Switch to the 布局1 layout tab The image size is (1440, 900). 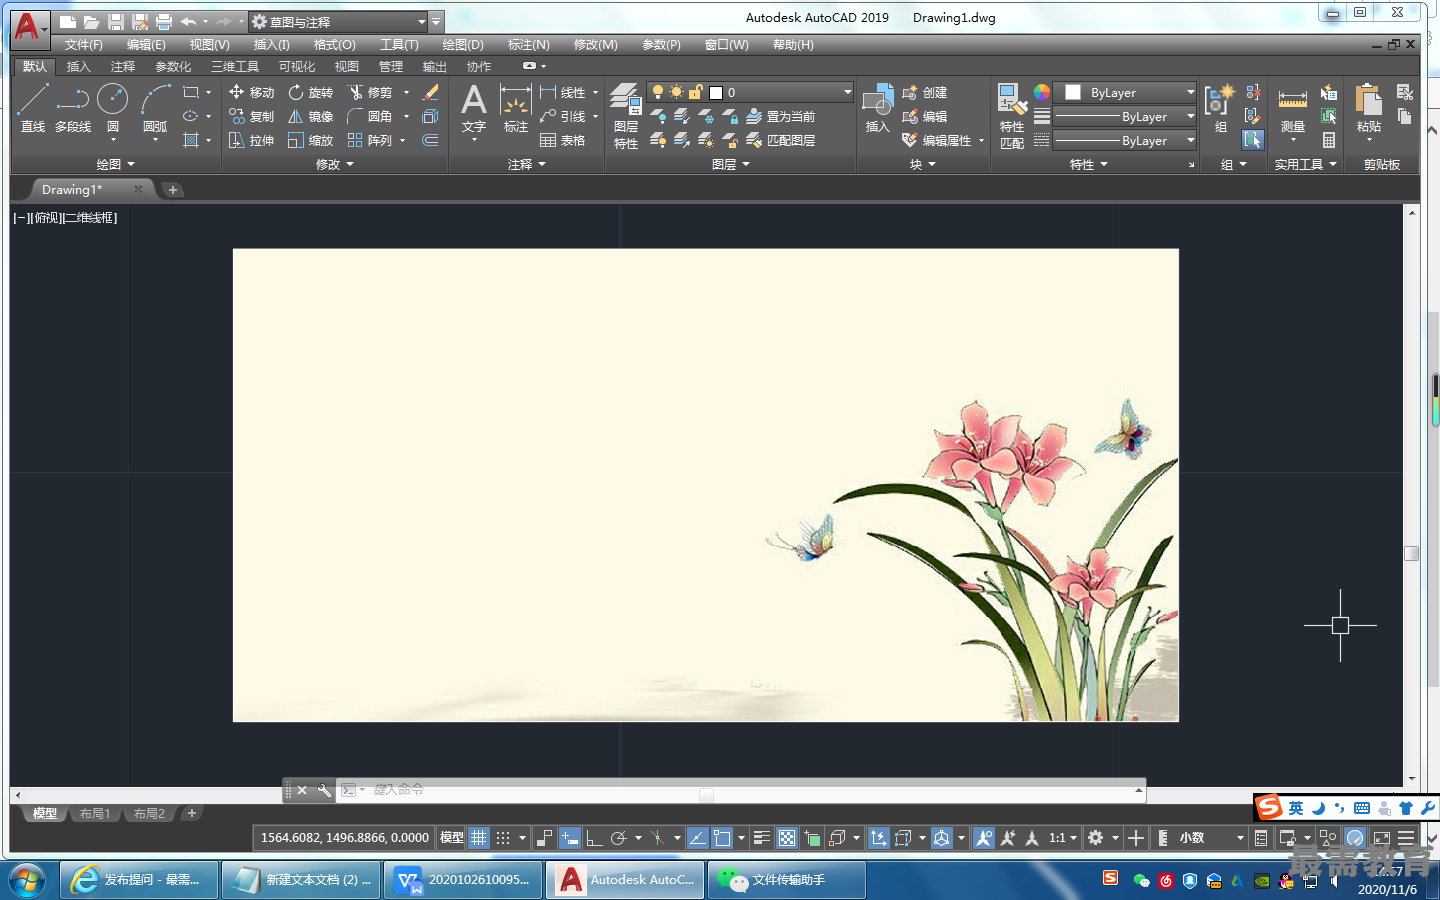click(x=95, y=814)
